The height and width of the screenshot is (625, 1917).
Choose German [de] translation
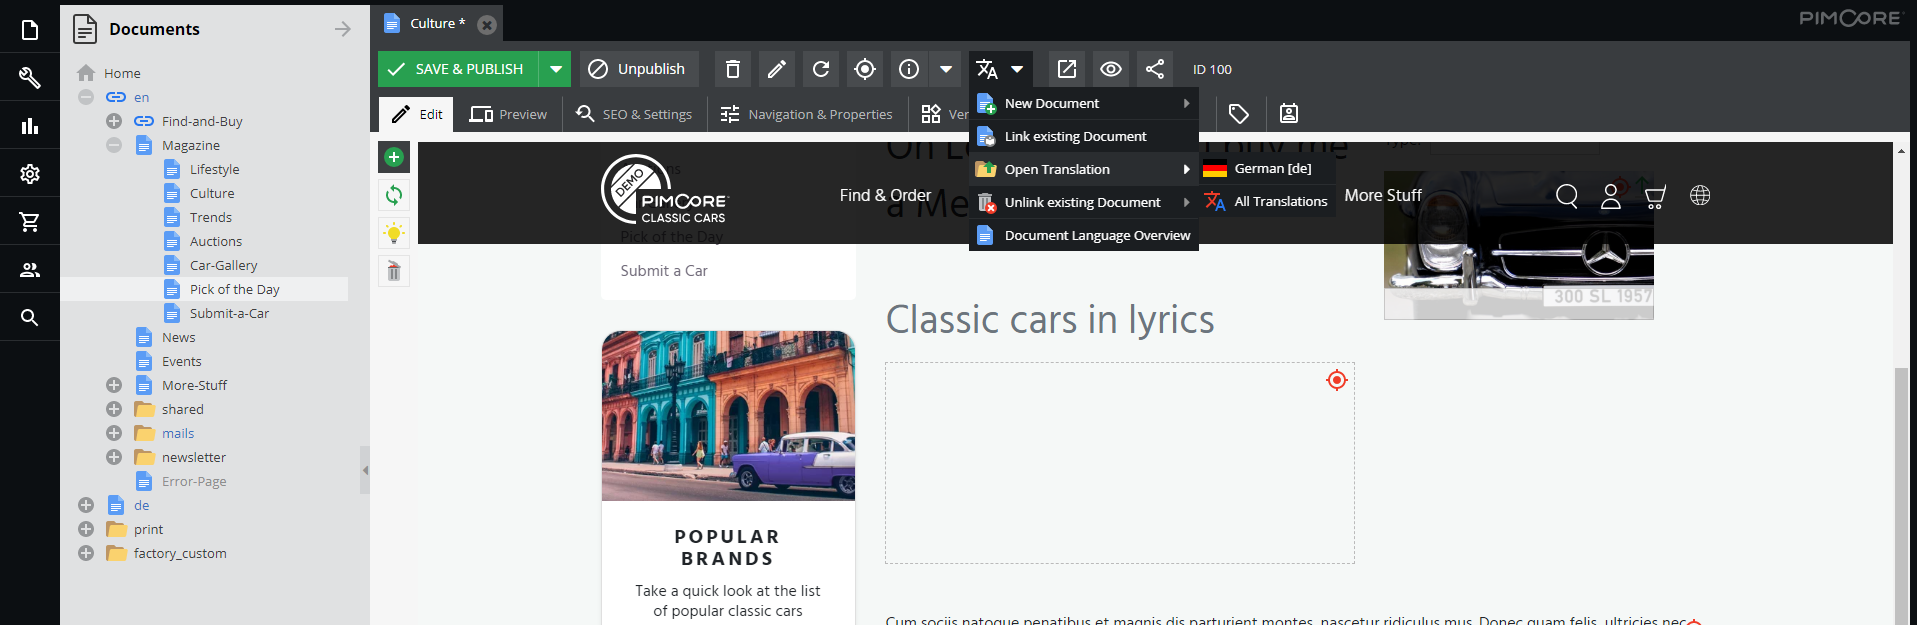tap(1268, 168)
